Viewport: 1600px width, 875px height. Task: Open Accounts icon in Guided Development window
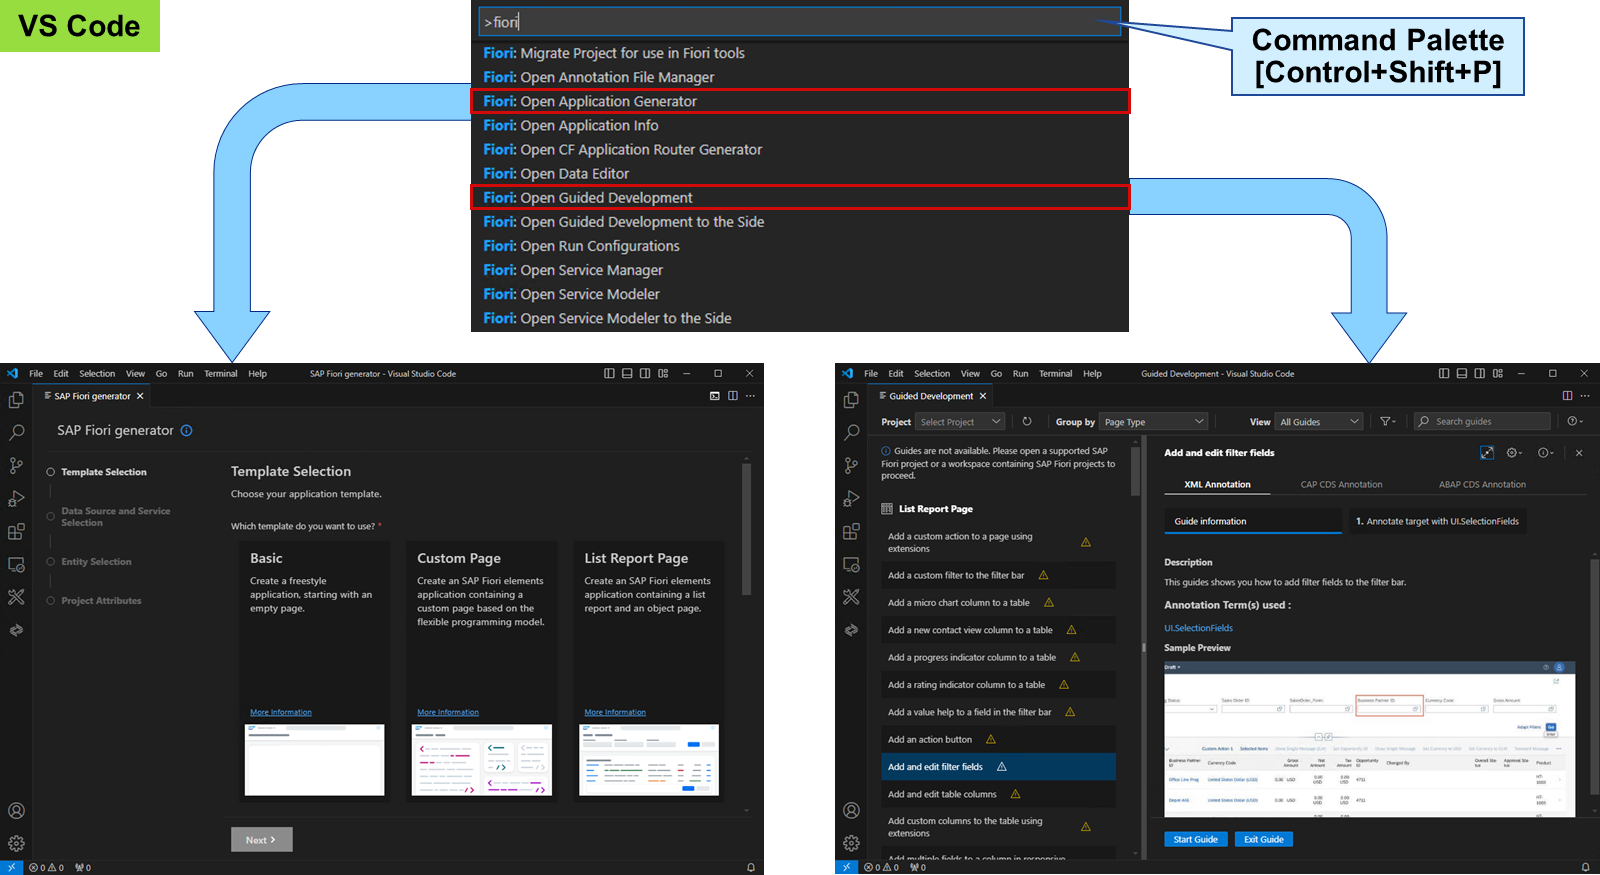pos(851,811)
